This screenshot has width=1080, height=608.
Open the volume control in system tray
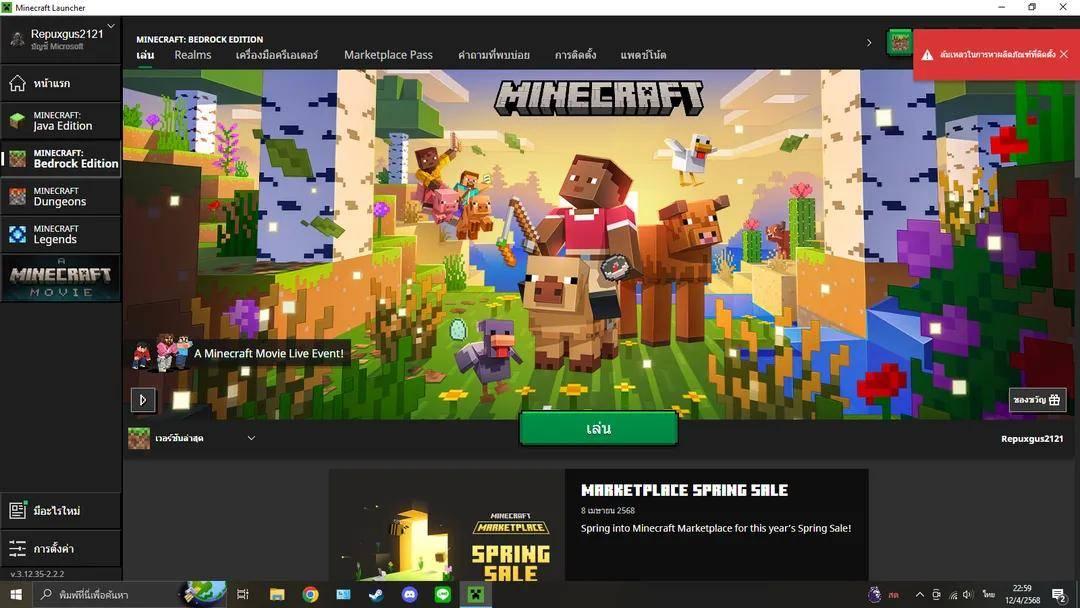968,594
